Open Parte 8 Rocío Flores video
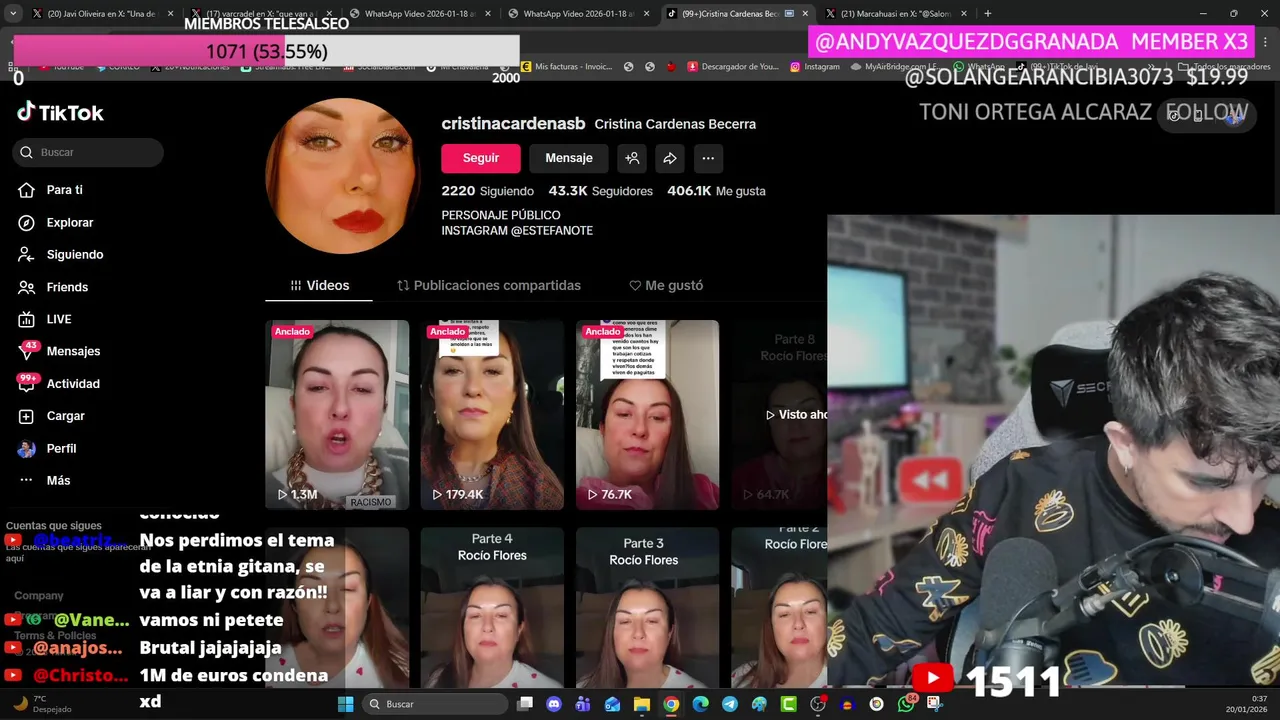 coord(779,415)
